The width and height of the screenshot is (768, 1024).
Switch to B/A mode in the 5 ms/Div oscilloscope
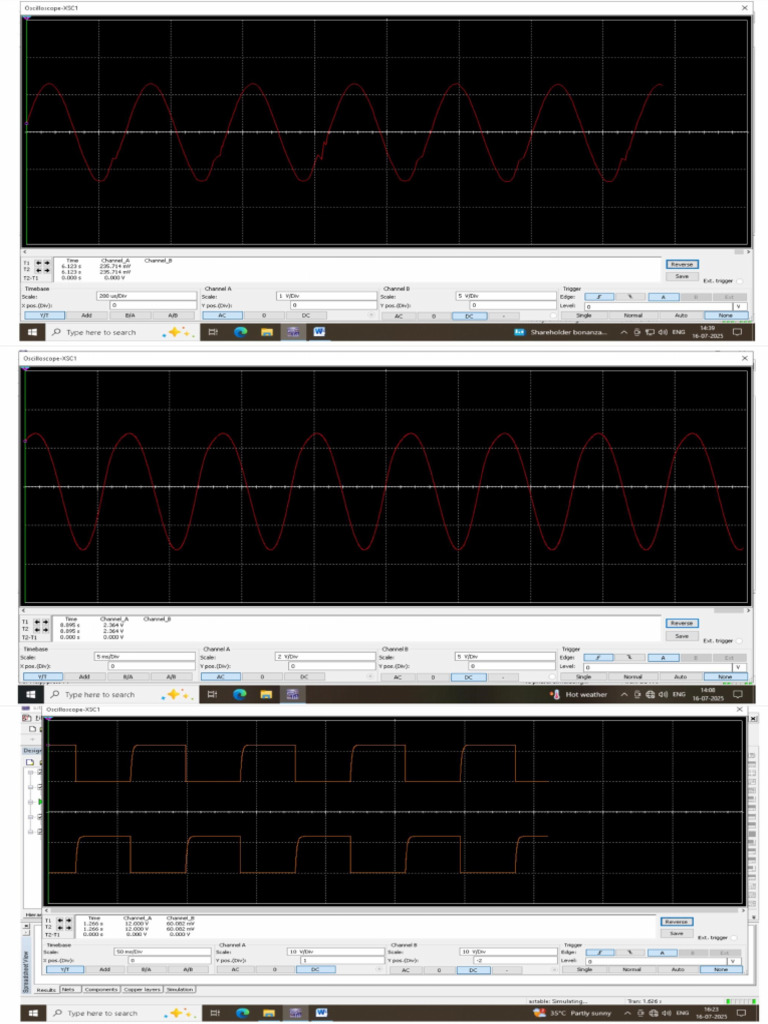[128, 677]
